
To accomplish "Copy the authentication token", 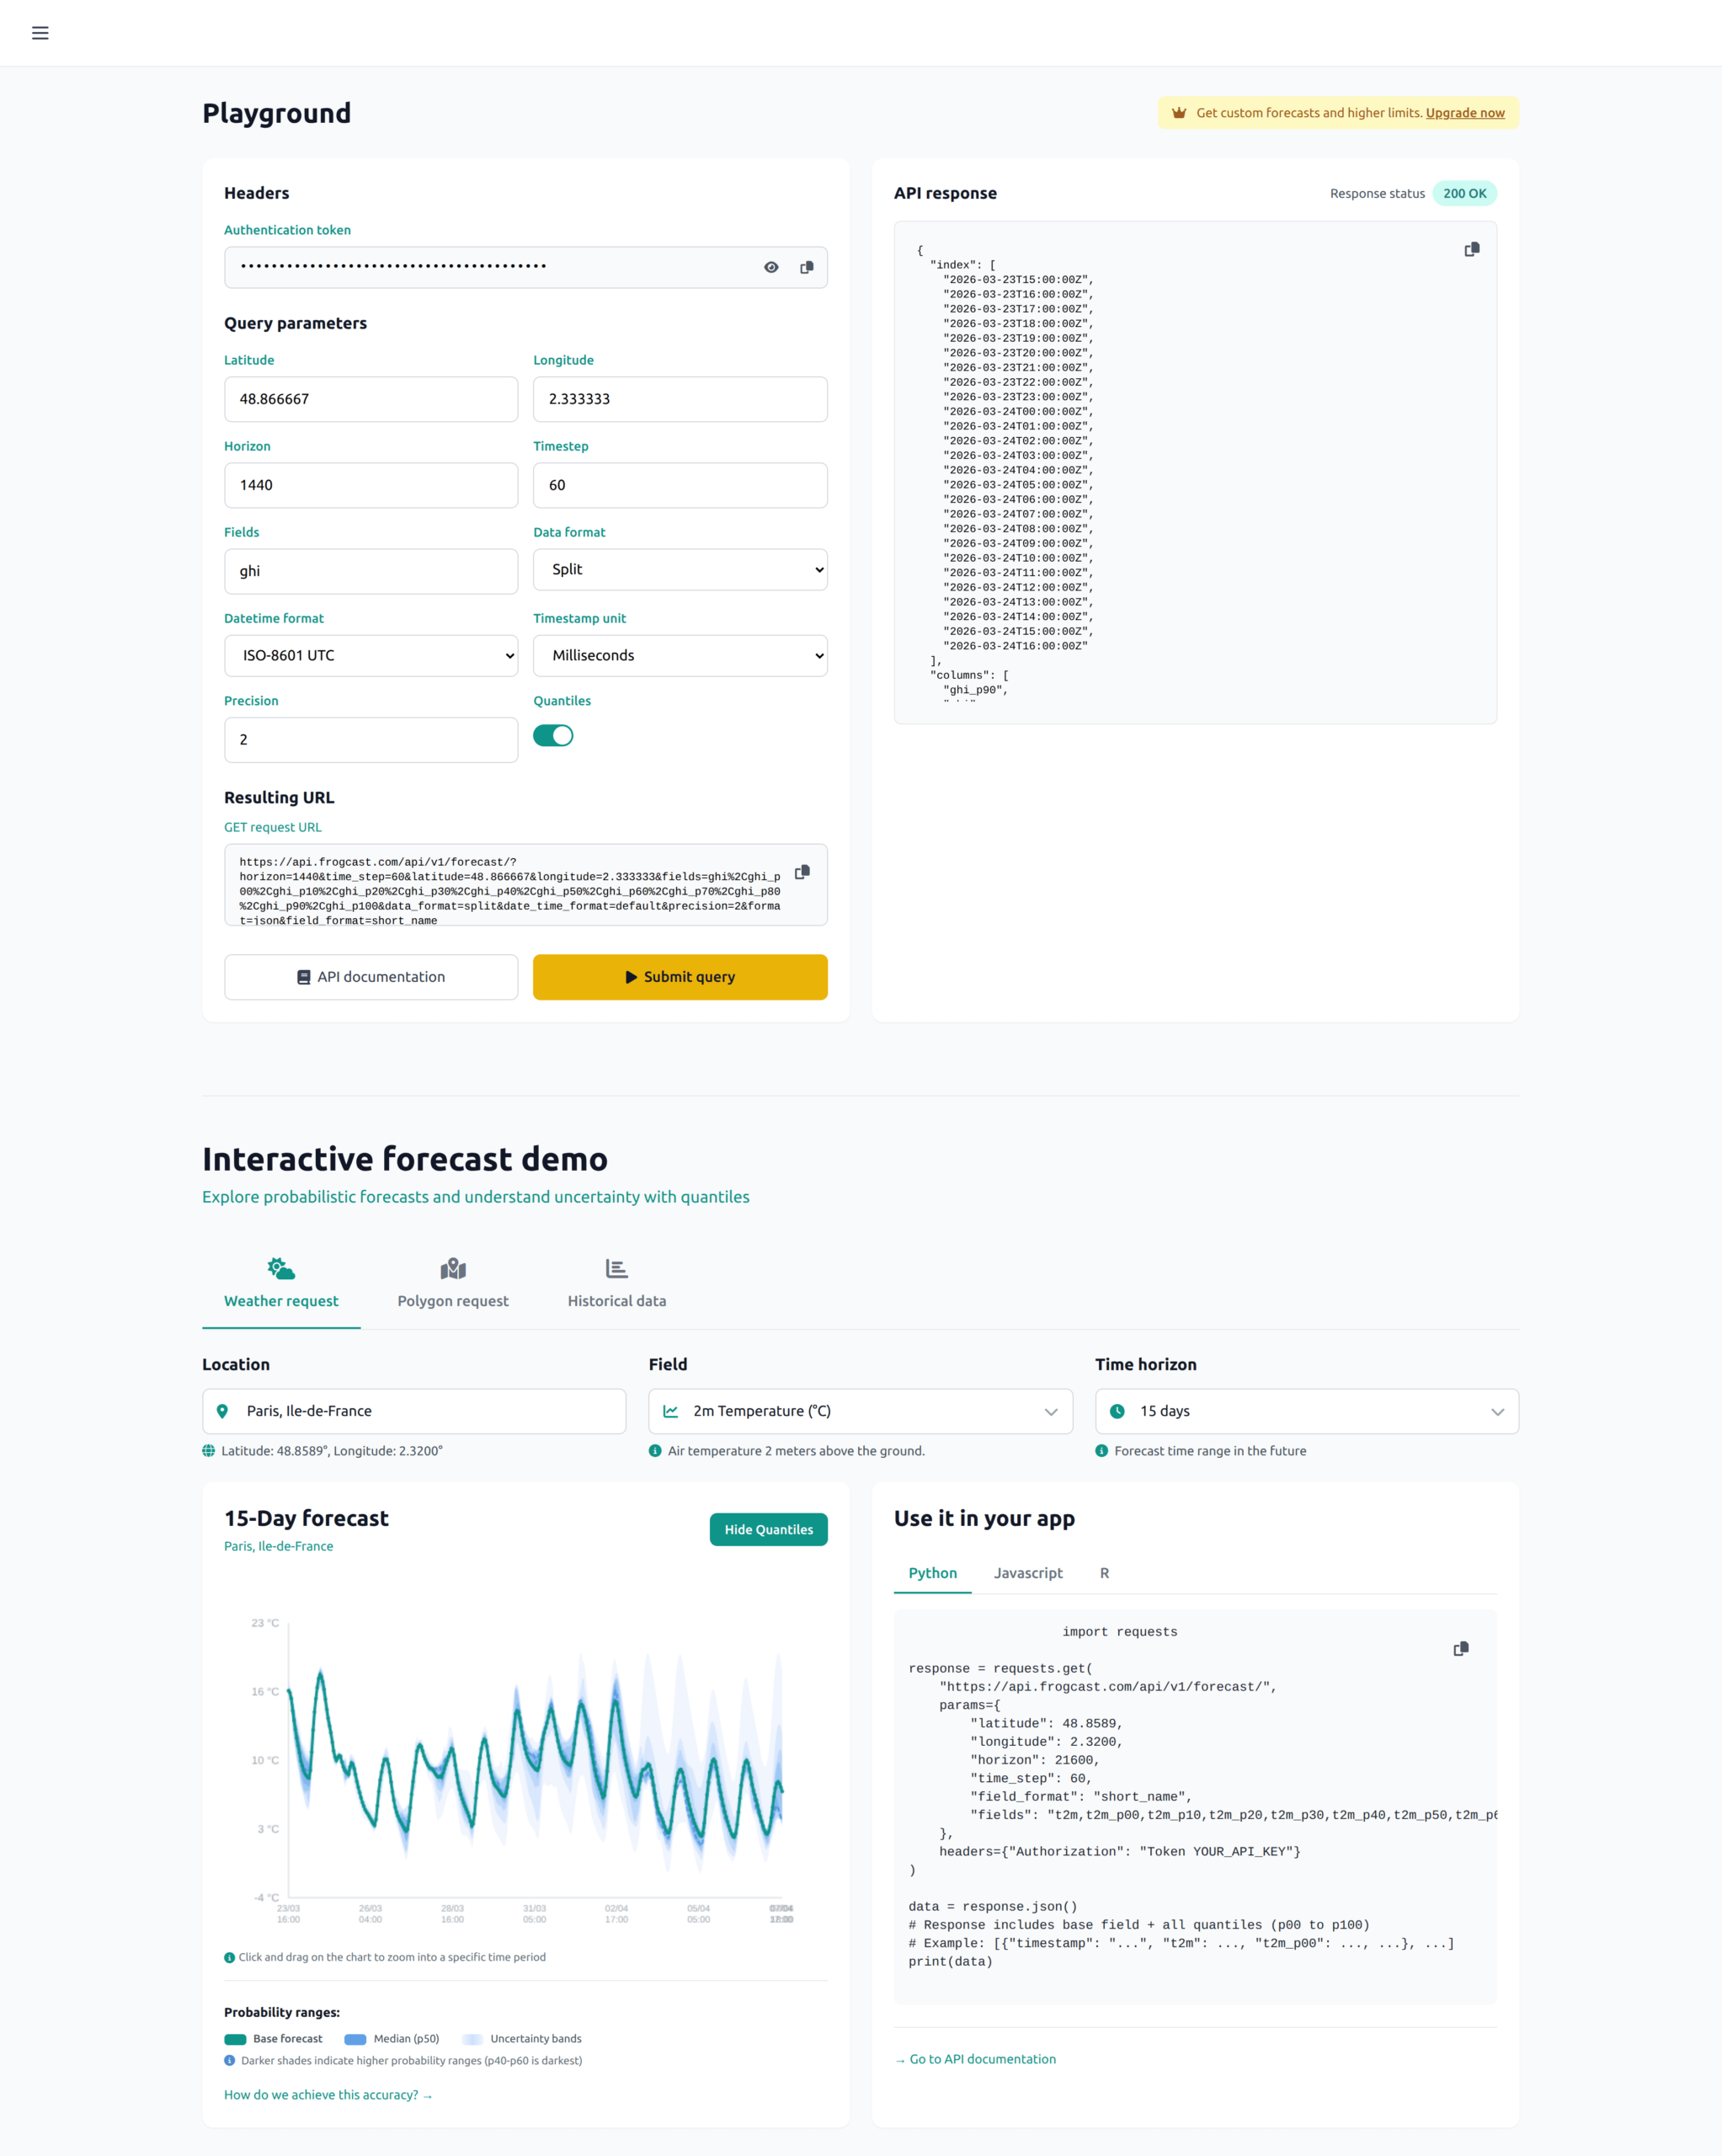I will (807, 267).
